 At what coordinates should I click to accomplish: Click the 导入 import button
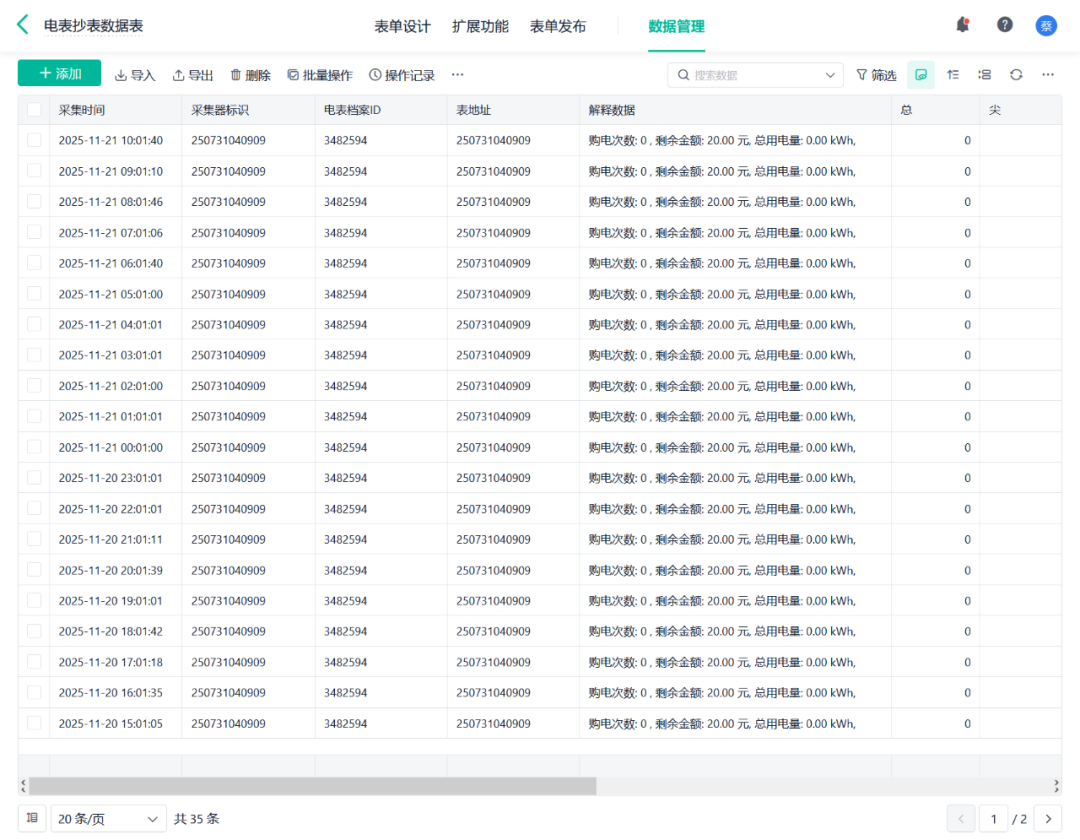tap(135, 75)
